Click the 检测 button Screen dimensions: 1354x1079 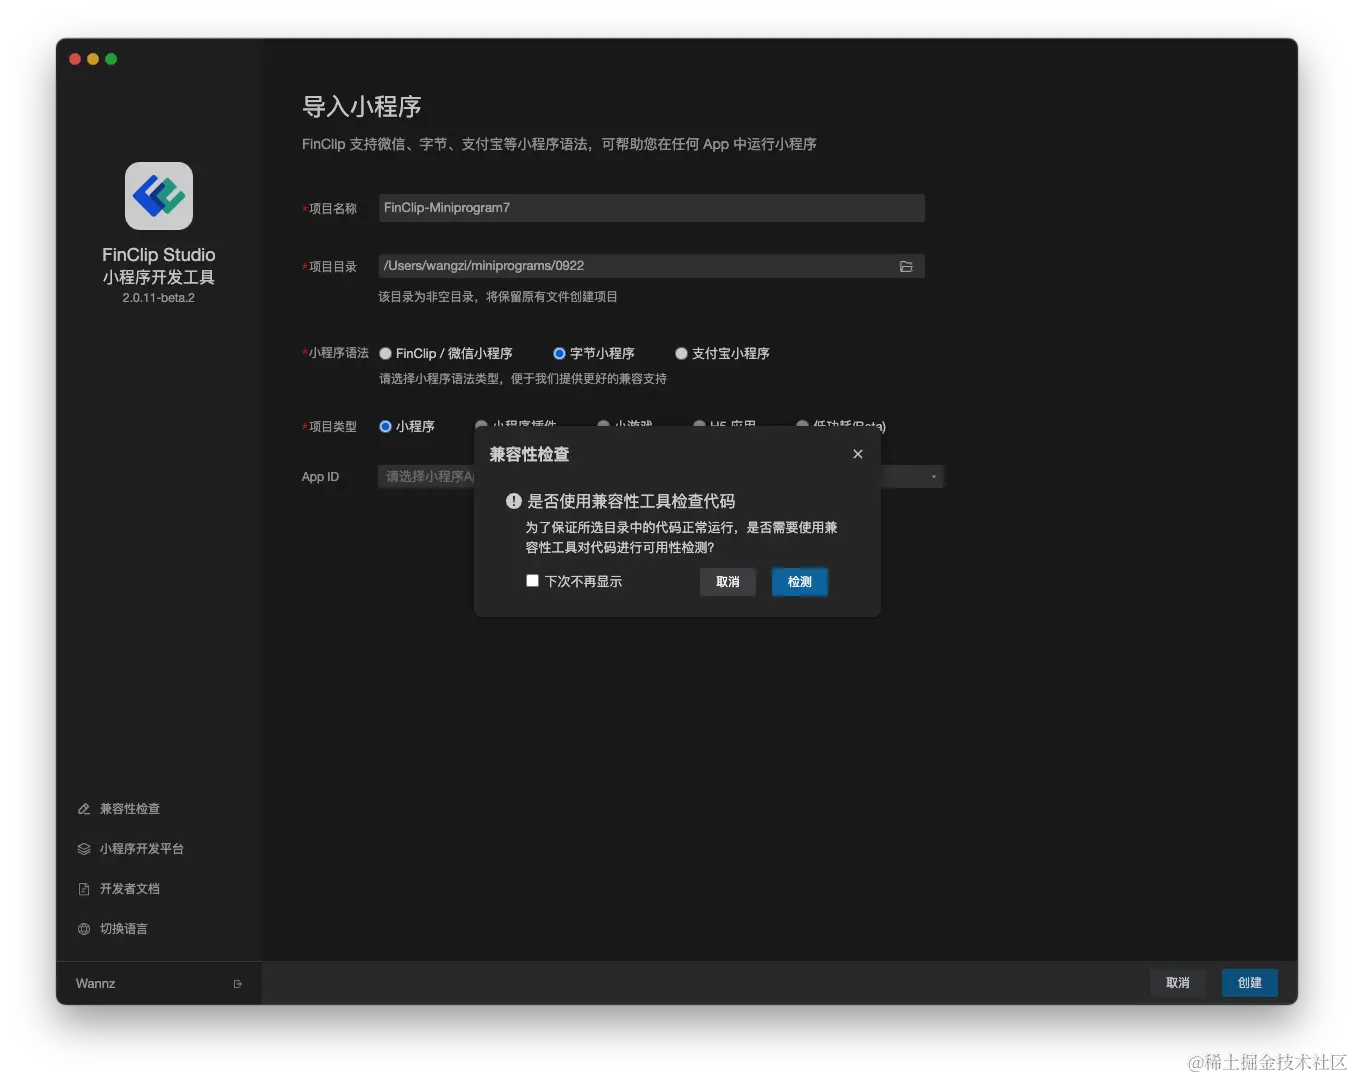pyautogui.click(x=800, y=582)
